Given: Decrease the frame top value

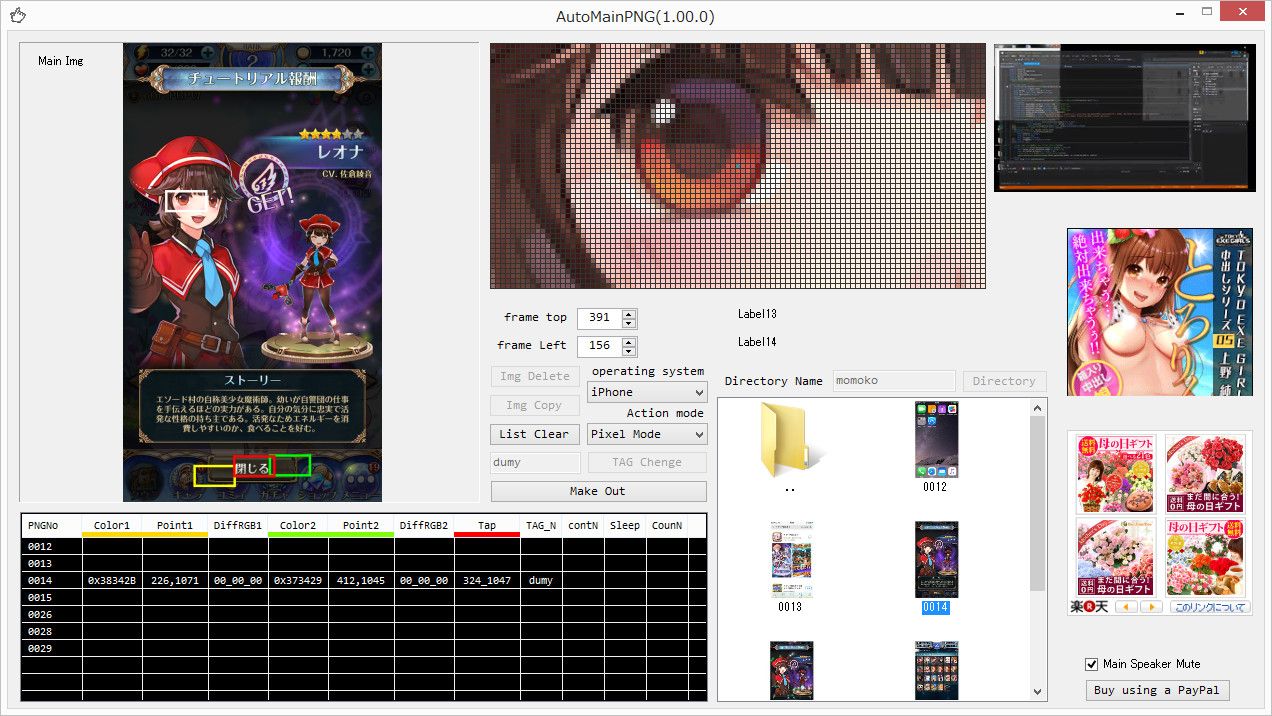Looking at the screenshot, I should [628, 324].
